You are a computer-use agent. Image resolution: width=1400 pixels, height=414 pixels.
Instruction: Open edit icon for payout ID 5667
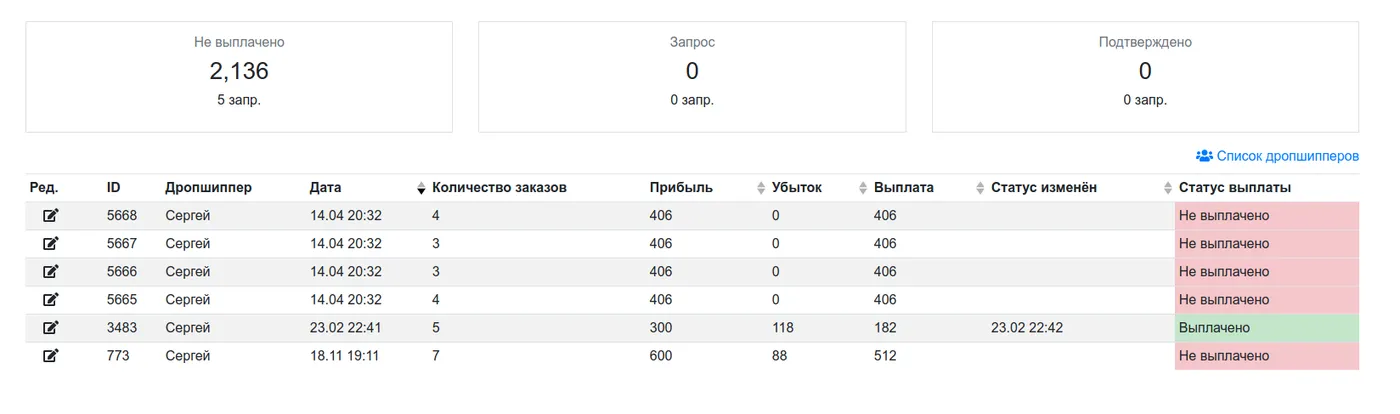coord(50,243)
